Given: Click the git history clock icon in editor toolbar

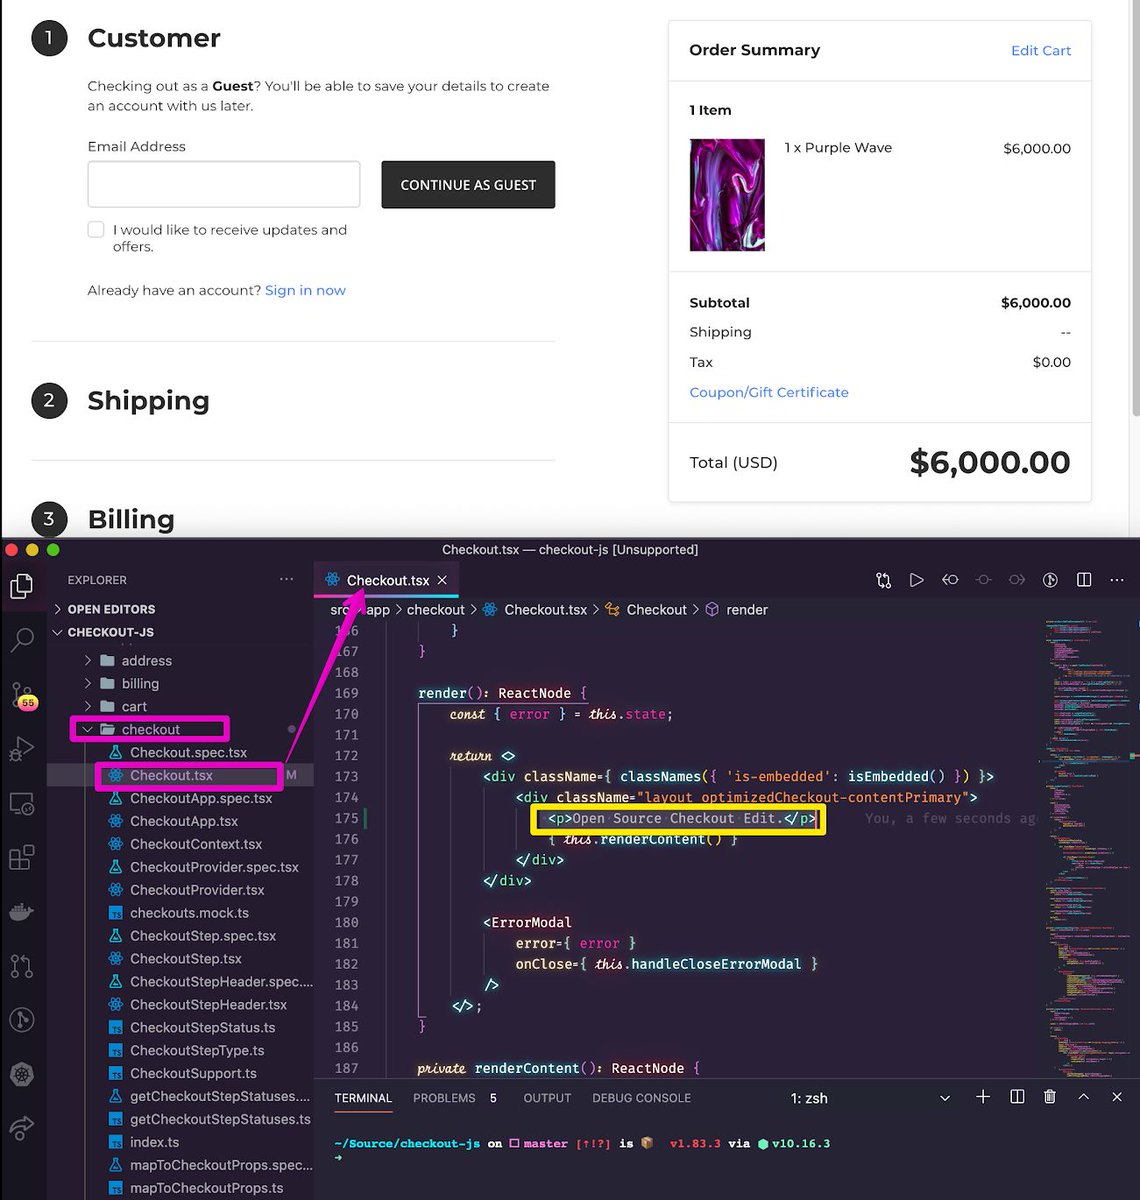Looking at the screenshot, I should pyautogui.click(x=1050, y=580).
